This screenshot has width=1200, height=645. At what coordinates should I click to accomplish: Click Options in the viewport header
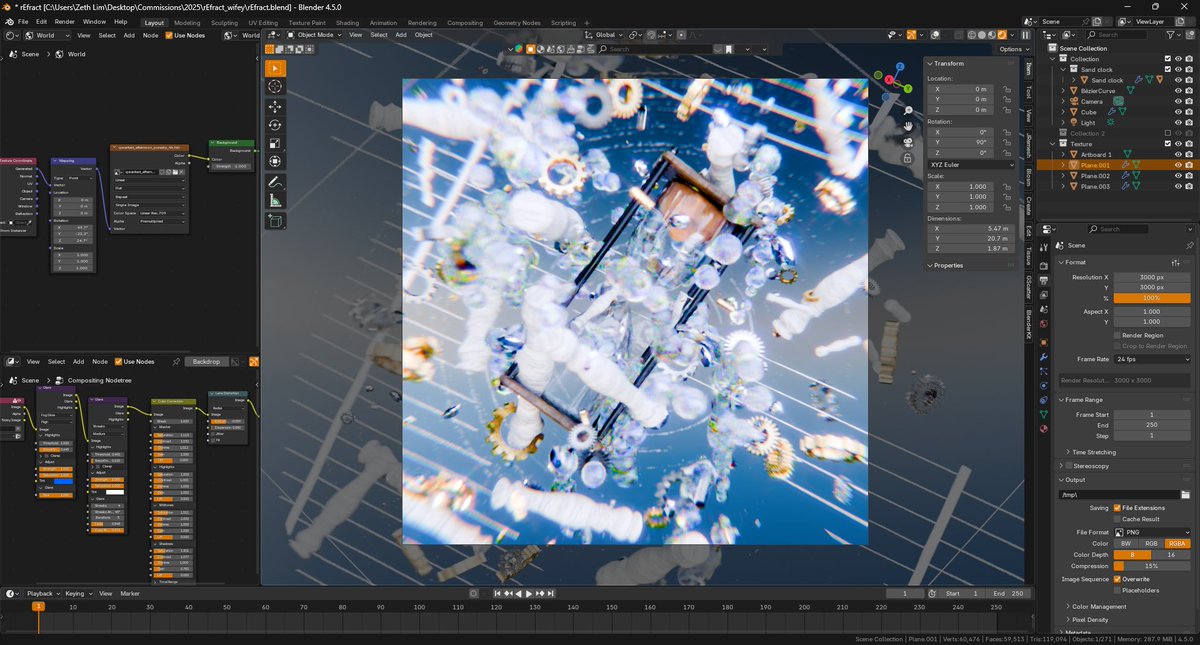[1013, 48]
